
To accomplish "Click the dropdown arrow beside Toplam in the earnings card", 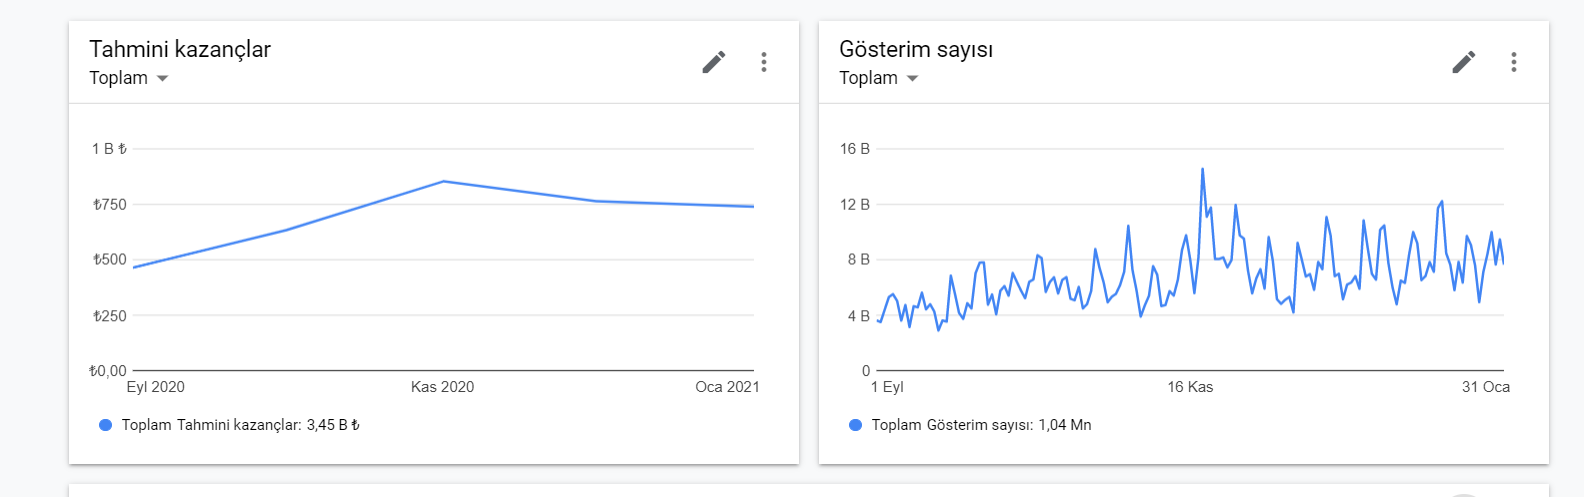I will (162, 79).
